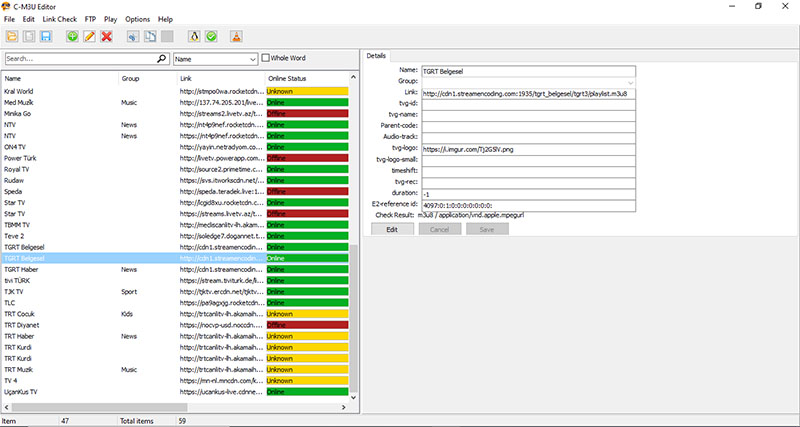Viewport: 800px width, 427px height.
Task: Select the TGRT Haber row
Action: coord(176,269)
